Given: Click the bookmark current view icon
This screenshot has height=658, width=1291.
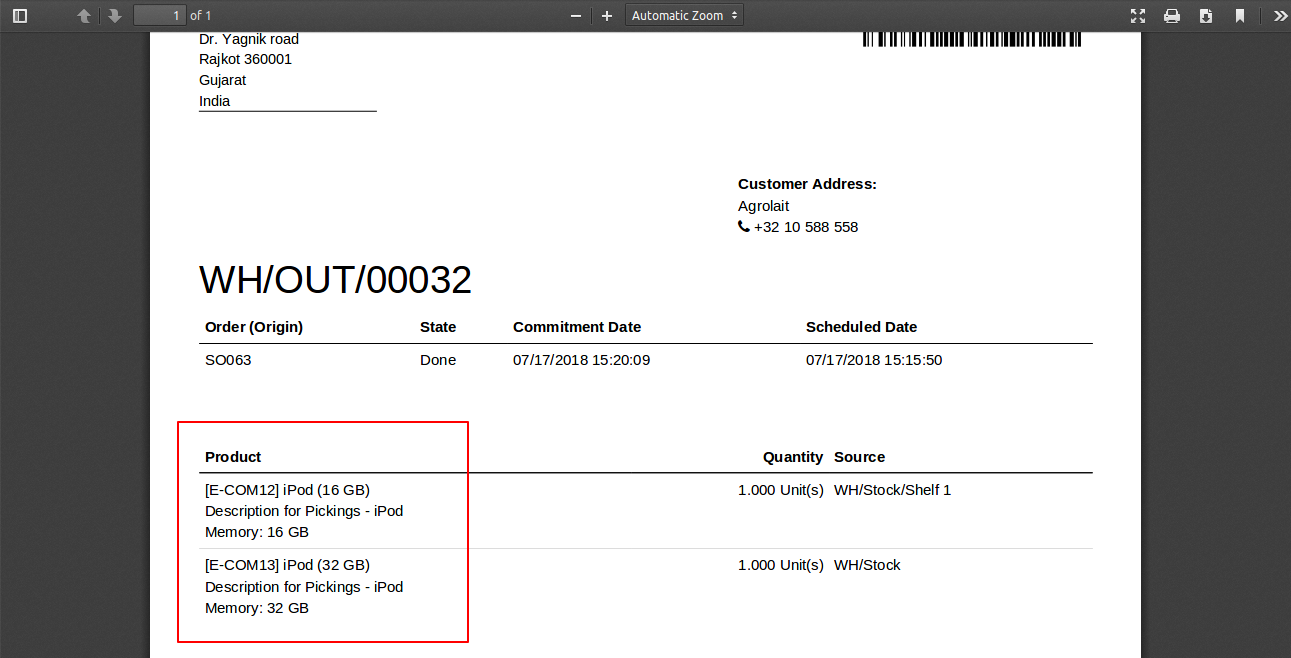Looking at the screenshot, I should pos(1240,16).
